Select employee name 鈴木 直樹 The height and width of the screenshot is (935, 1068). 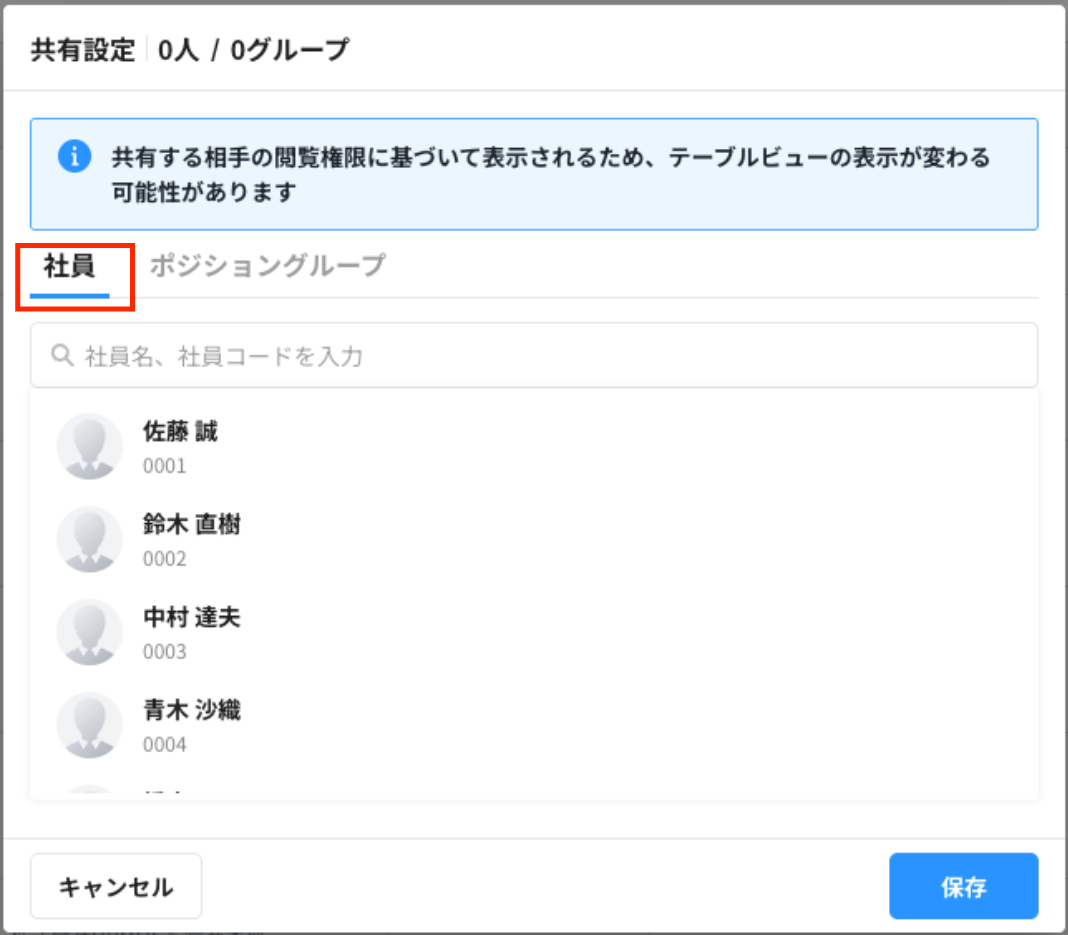pyautogui.click(x=191, y=525)
